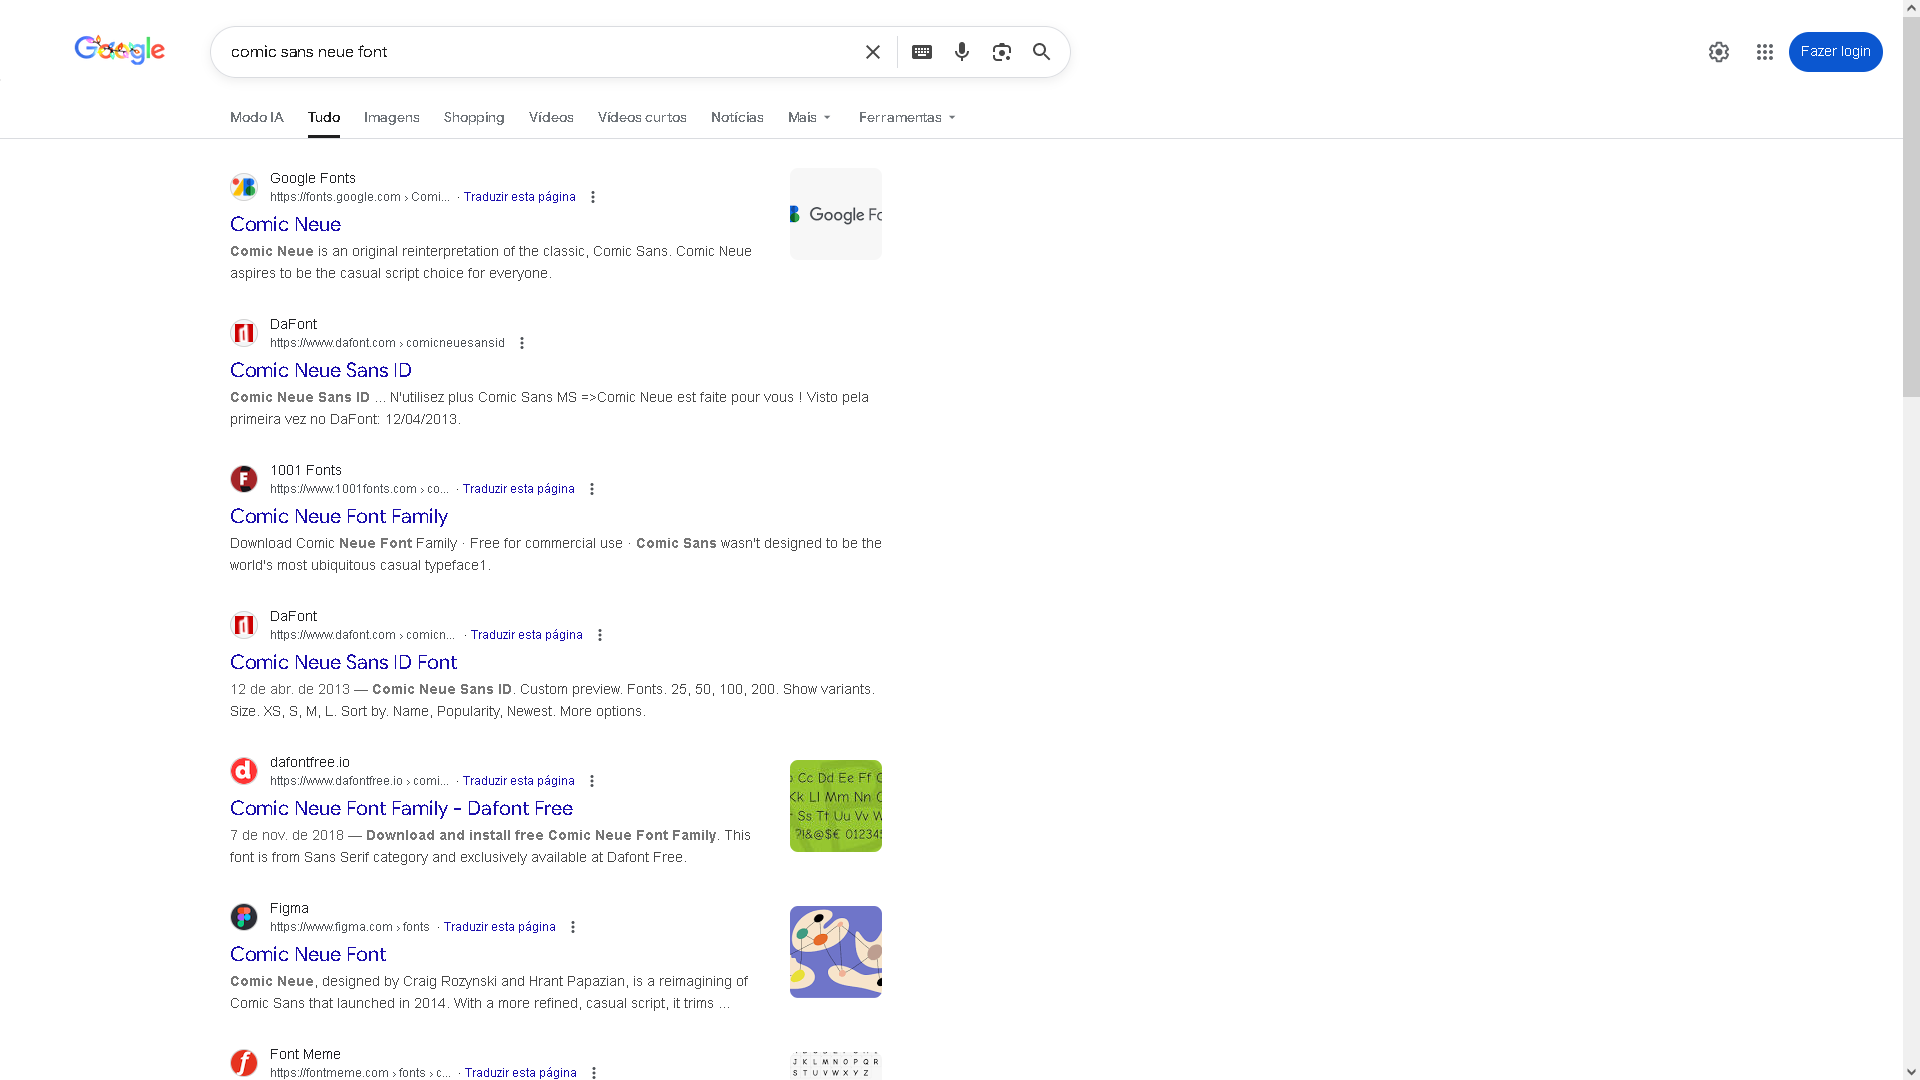Open three-dot menu for 1001 Fonts result

[592, 489]
